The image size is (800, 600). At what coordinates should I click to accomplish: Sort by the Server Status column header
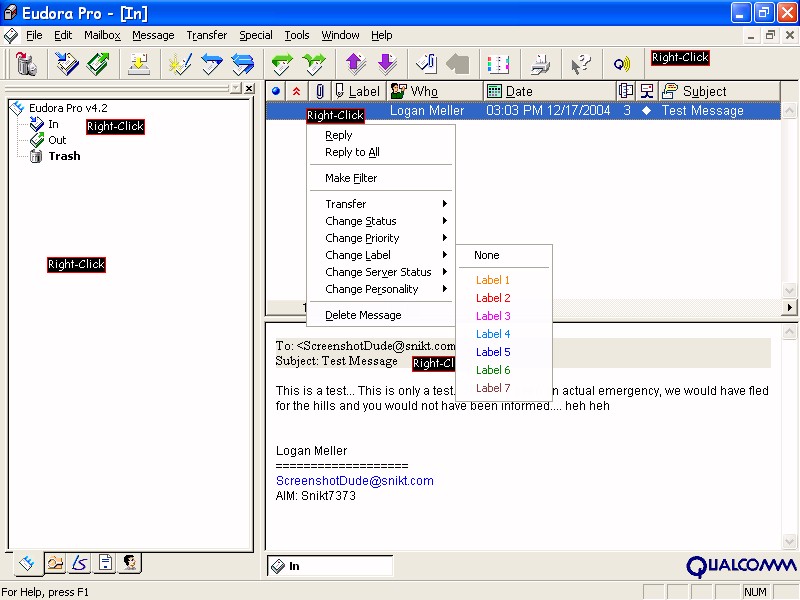click(x=647, y=91)
